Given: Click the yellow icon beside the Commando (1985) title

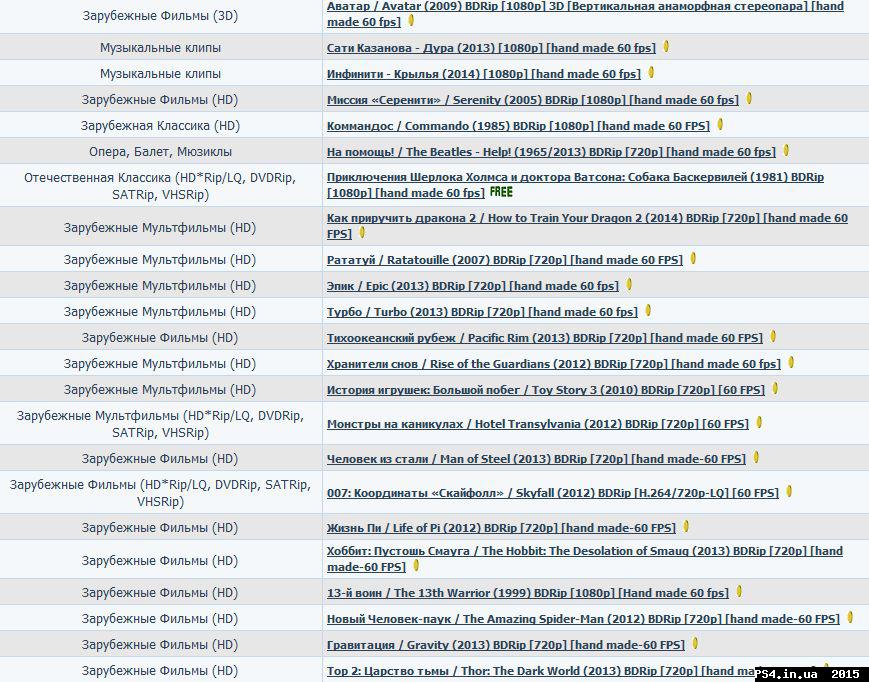Looking at the screenshot, I should (x=720, y=125).
